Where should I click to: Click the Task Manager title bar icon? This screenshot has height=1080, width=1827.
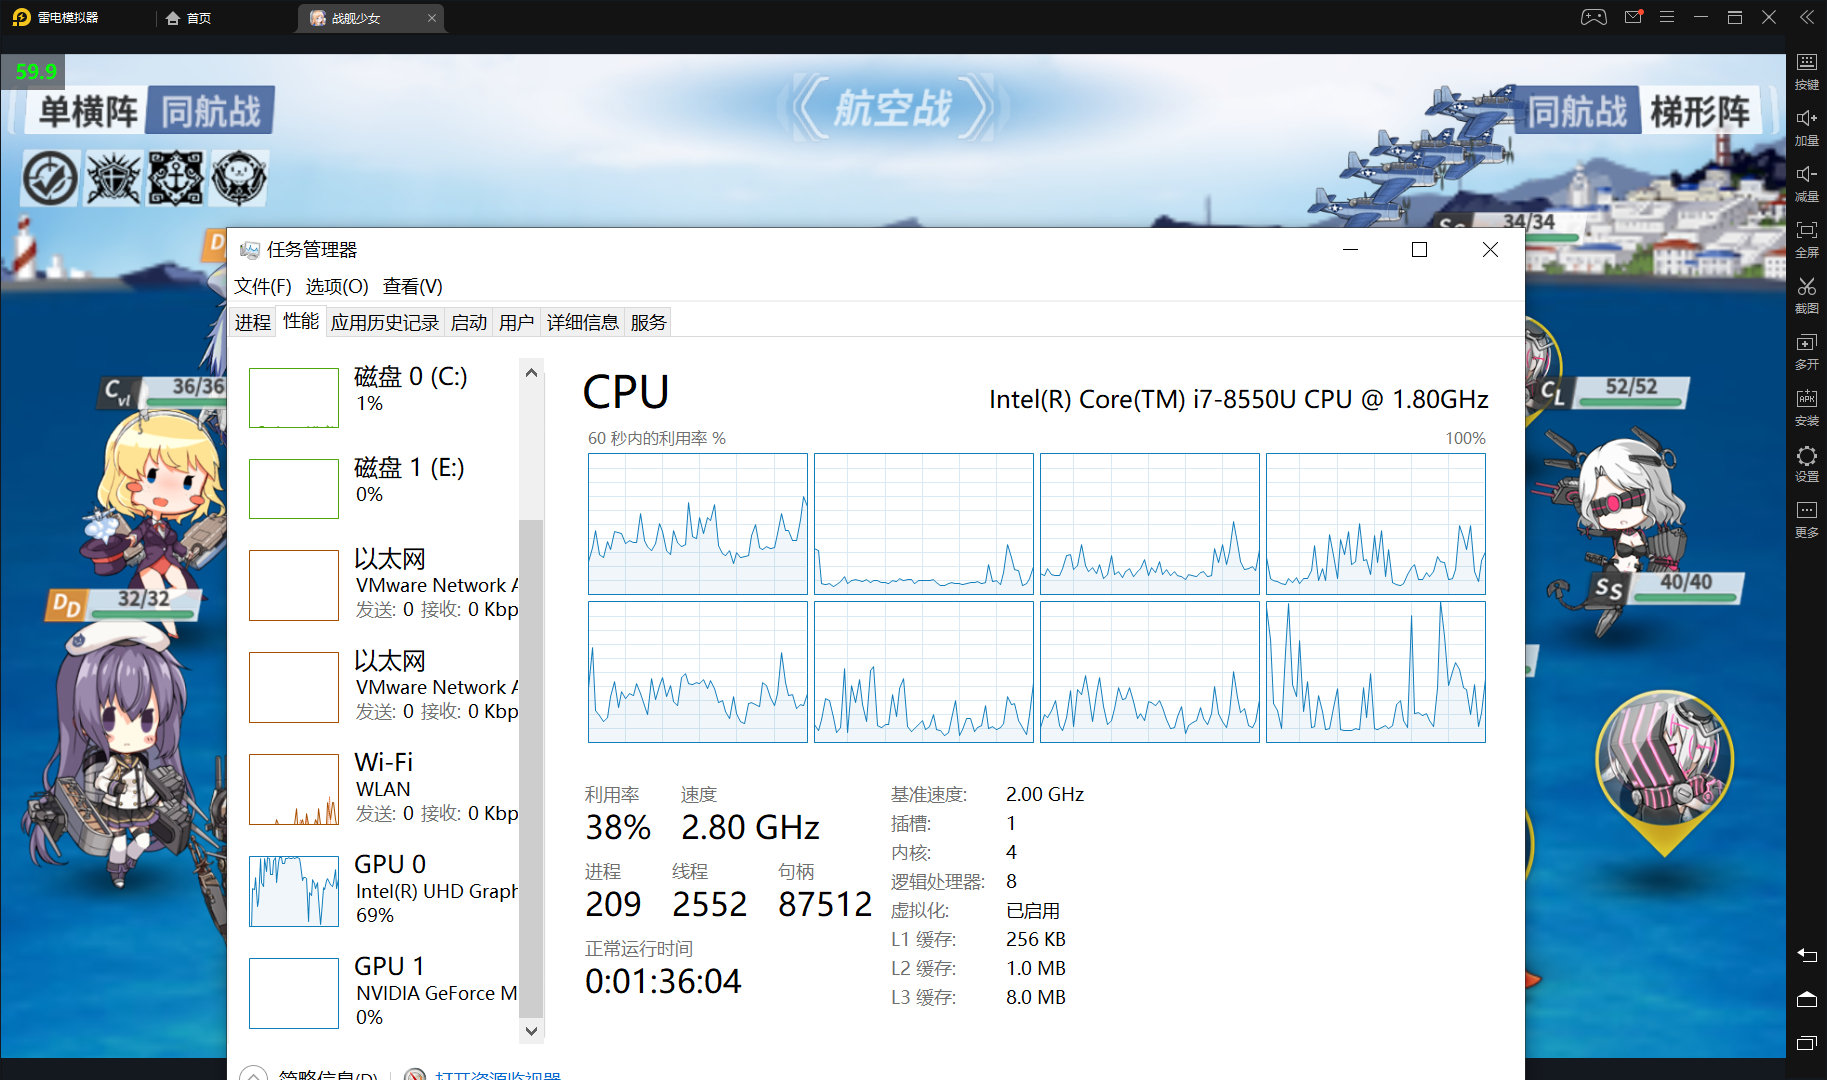tap(249, 250)
